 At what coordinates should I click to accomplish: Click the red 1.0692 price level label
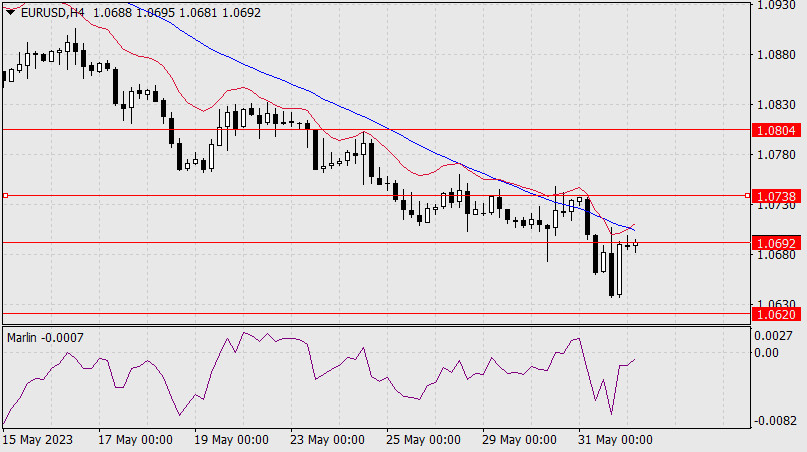(777, 243)
